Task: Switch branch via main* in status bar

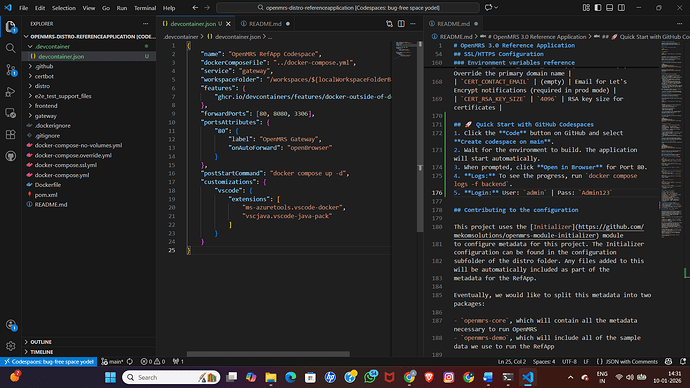Action: [112, 362]
